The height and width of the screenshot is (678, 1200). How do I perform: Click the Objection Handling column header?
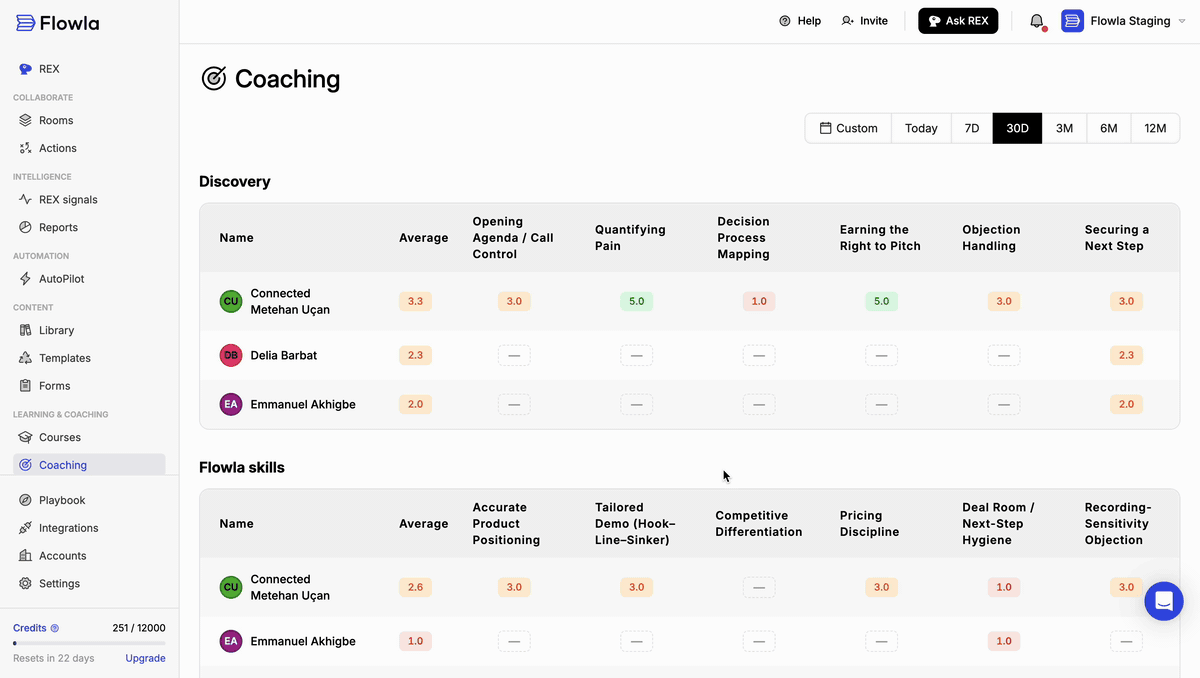pyautogui.click(x=991, y=238)
